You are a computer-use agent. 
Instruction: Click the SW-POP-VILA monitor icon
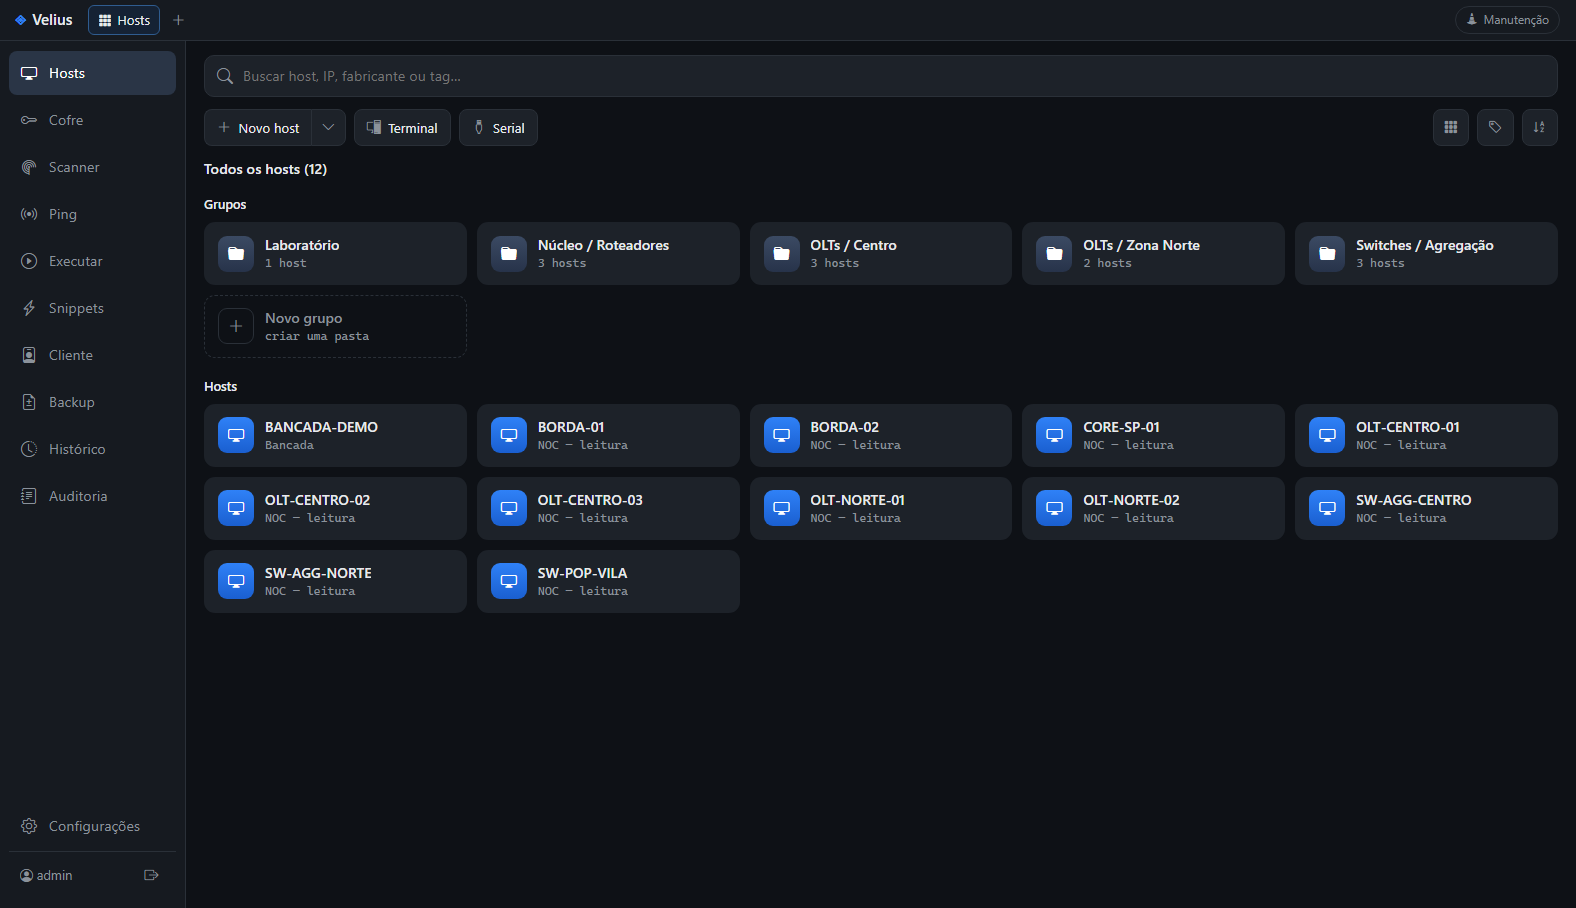click(x=509, y=581)
